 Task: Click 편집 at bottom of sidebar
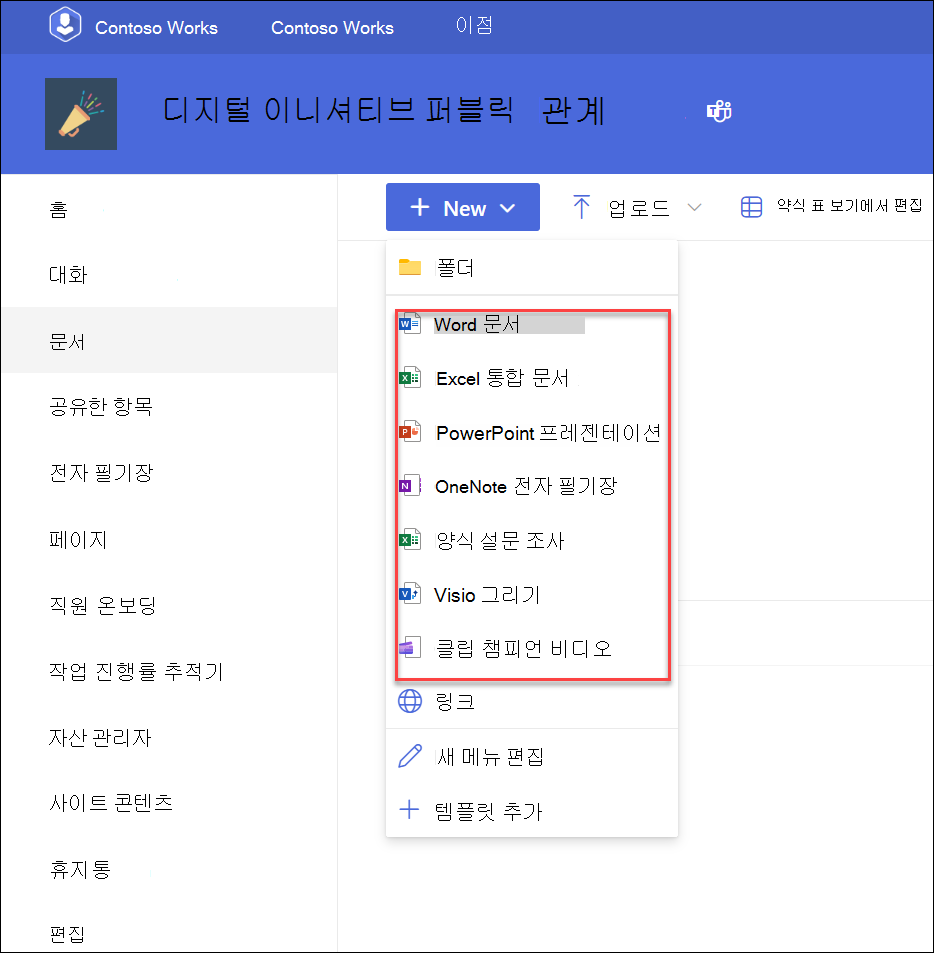(67, 934)
